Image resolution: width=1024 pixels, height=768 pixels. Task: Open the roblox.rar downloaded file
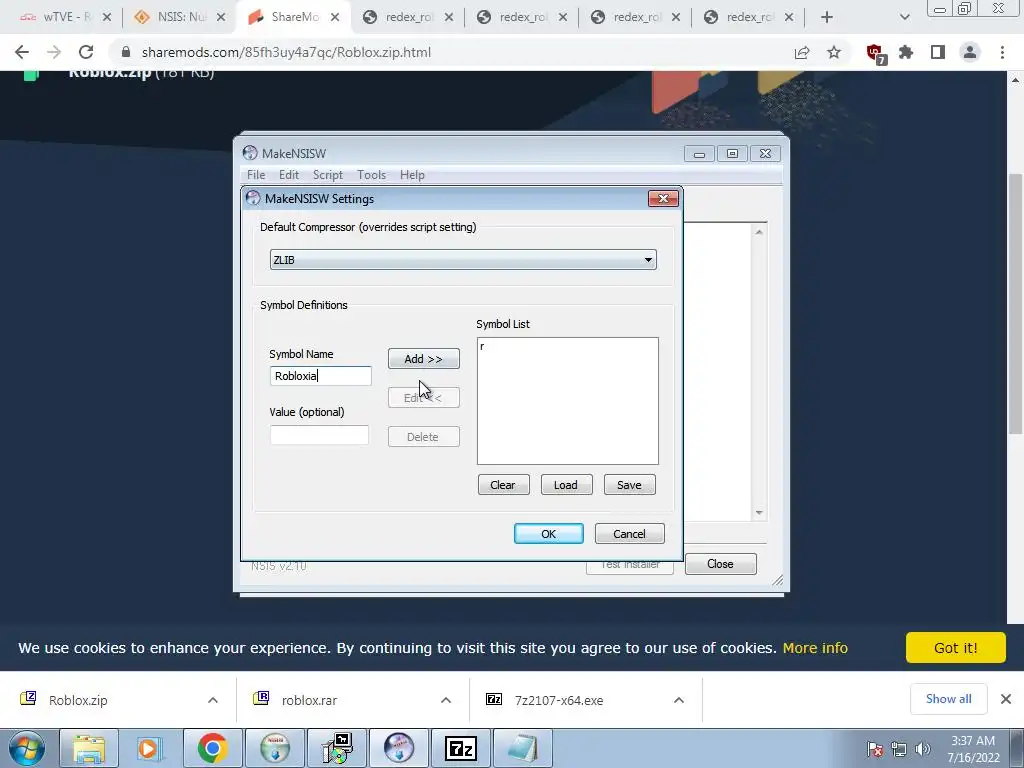point(310,700)
